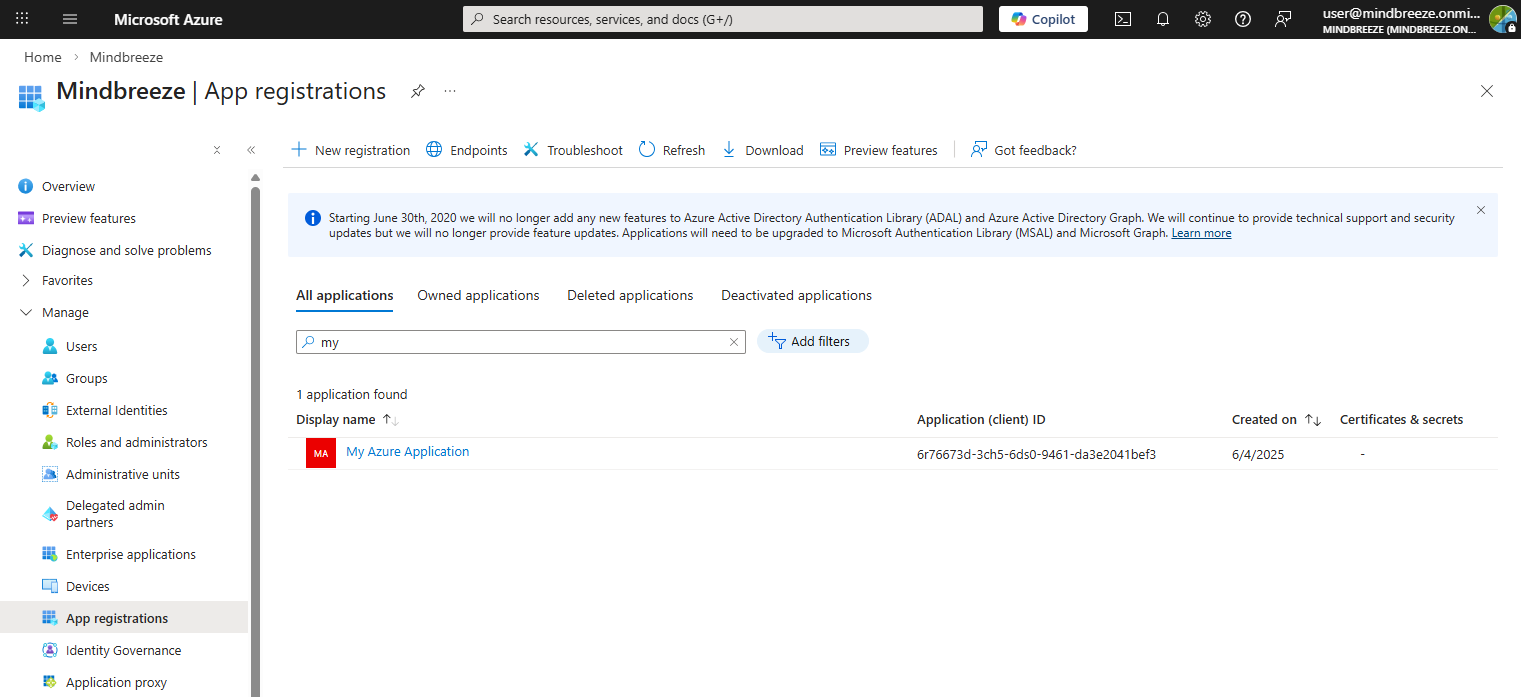Click the help question mark icon

[1243, 19]
